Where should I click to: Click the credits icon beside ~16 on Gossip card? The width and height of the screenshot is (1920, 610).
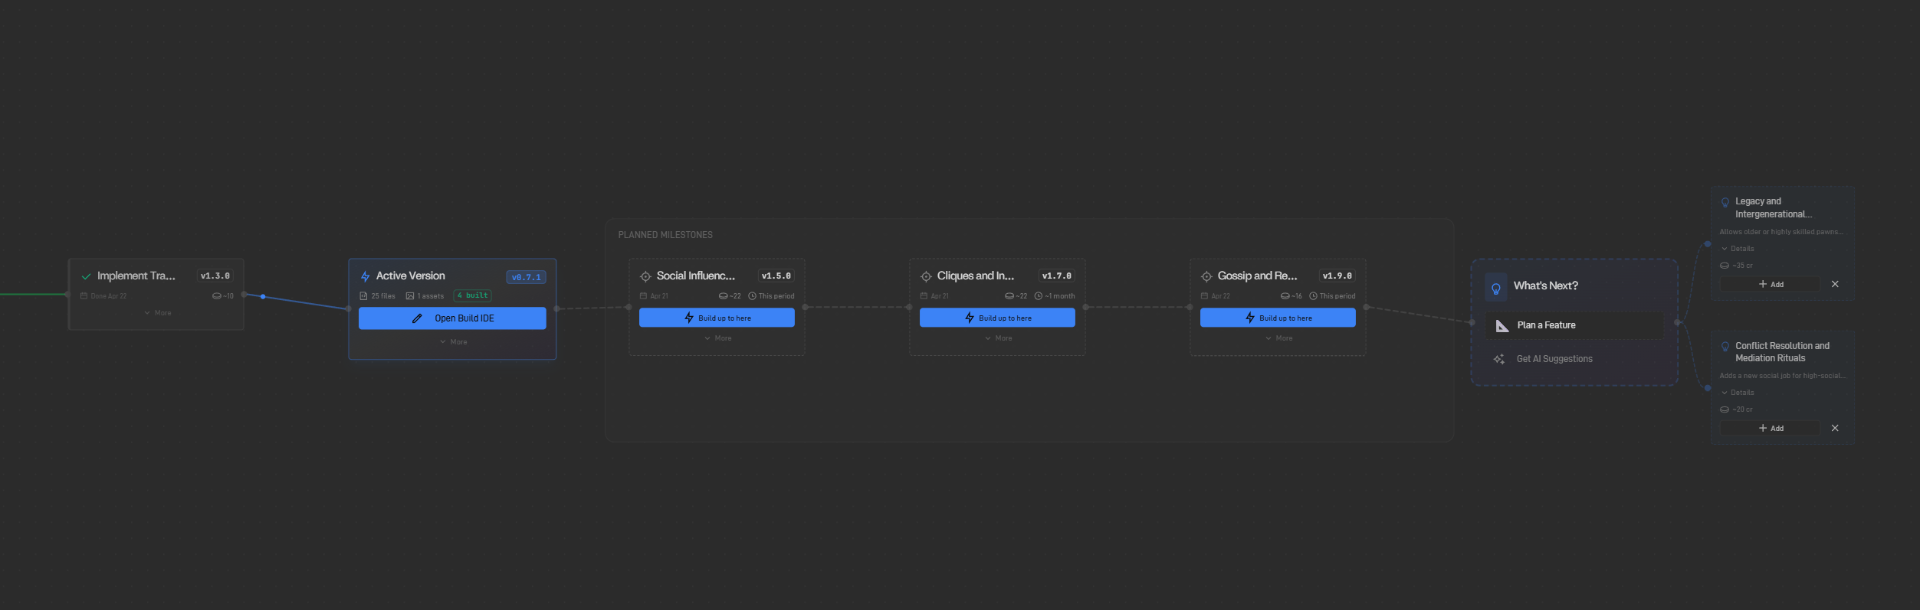point(1285,296)
